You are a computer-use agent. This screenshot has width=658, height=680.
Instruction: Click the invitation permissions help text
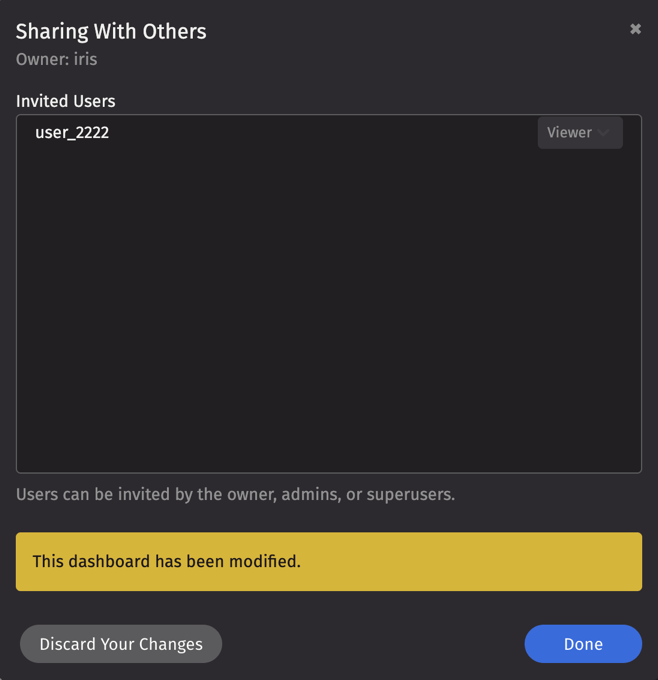click(x=235, y=494)
